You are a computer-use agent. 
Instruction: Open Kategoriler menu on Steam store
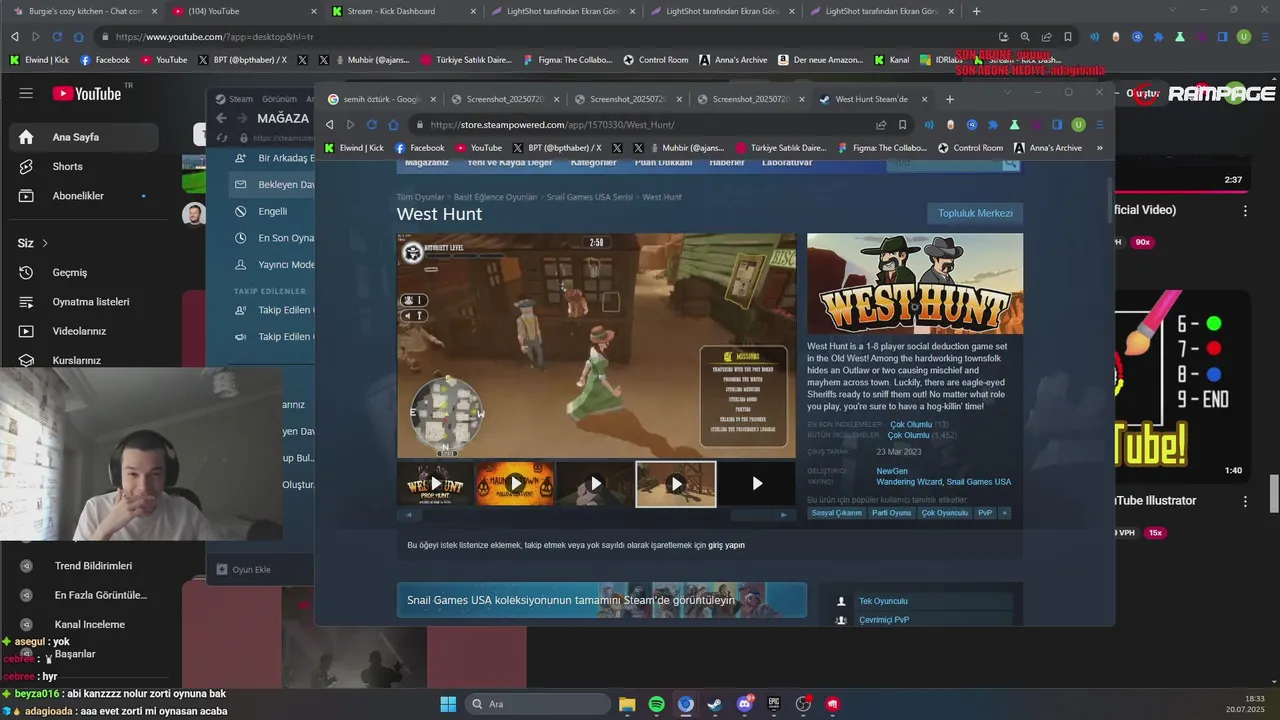point(593,163)
